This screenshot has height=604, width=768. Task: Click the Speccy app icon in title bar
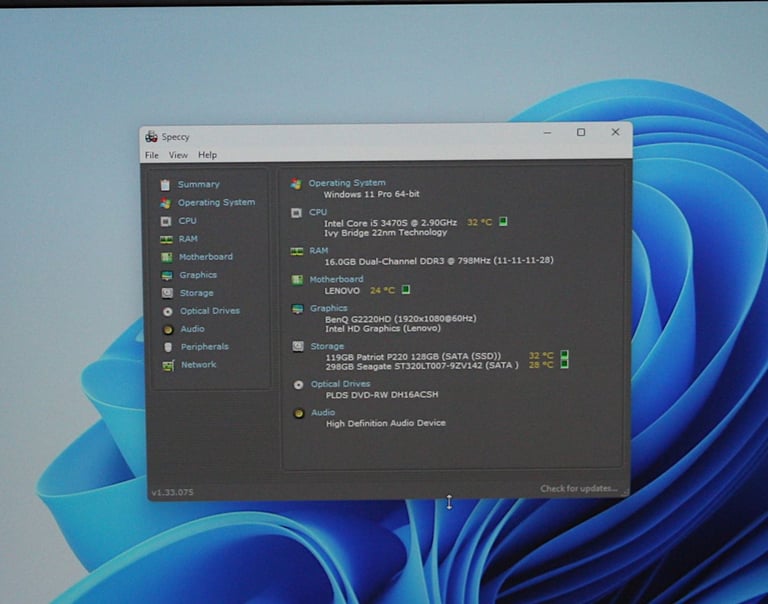click(151, 137)
